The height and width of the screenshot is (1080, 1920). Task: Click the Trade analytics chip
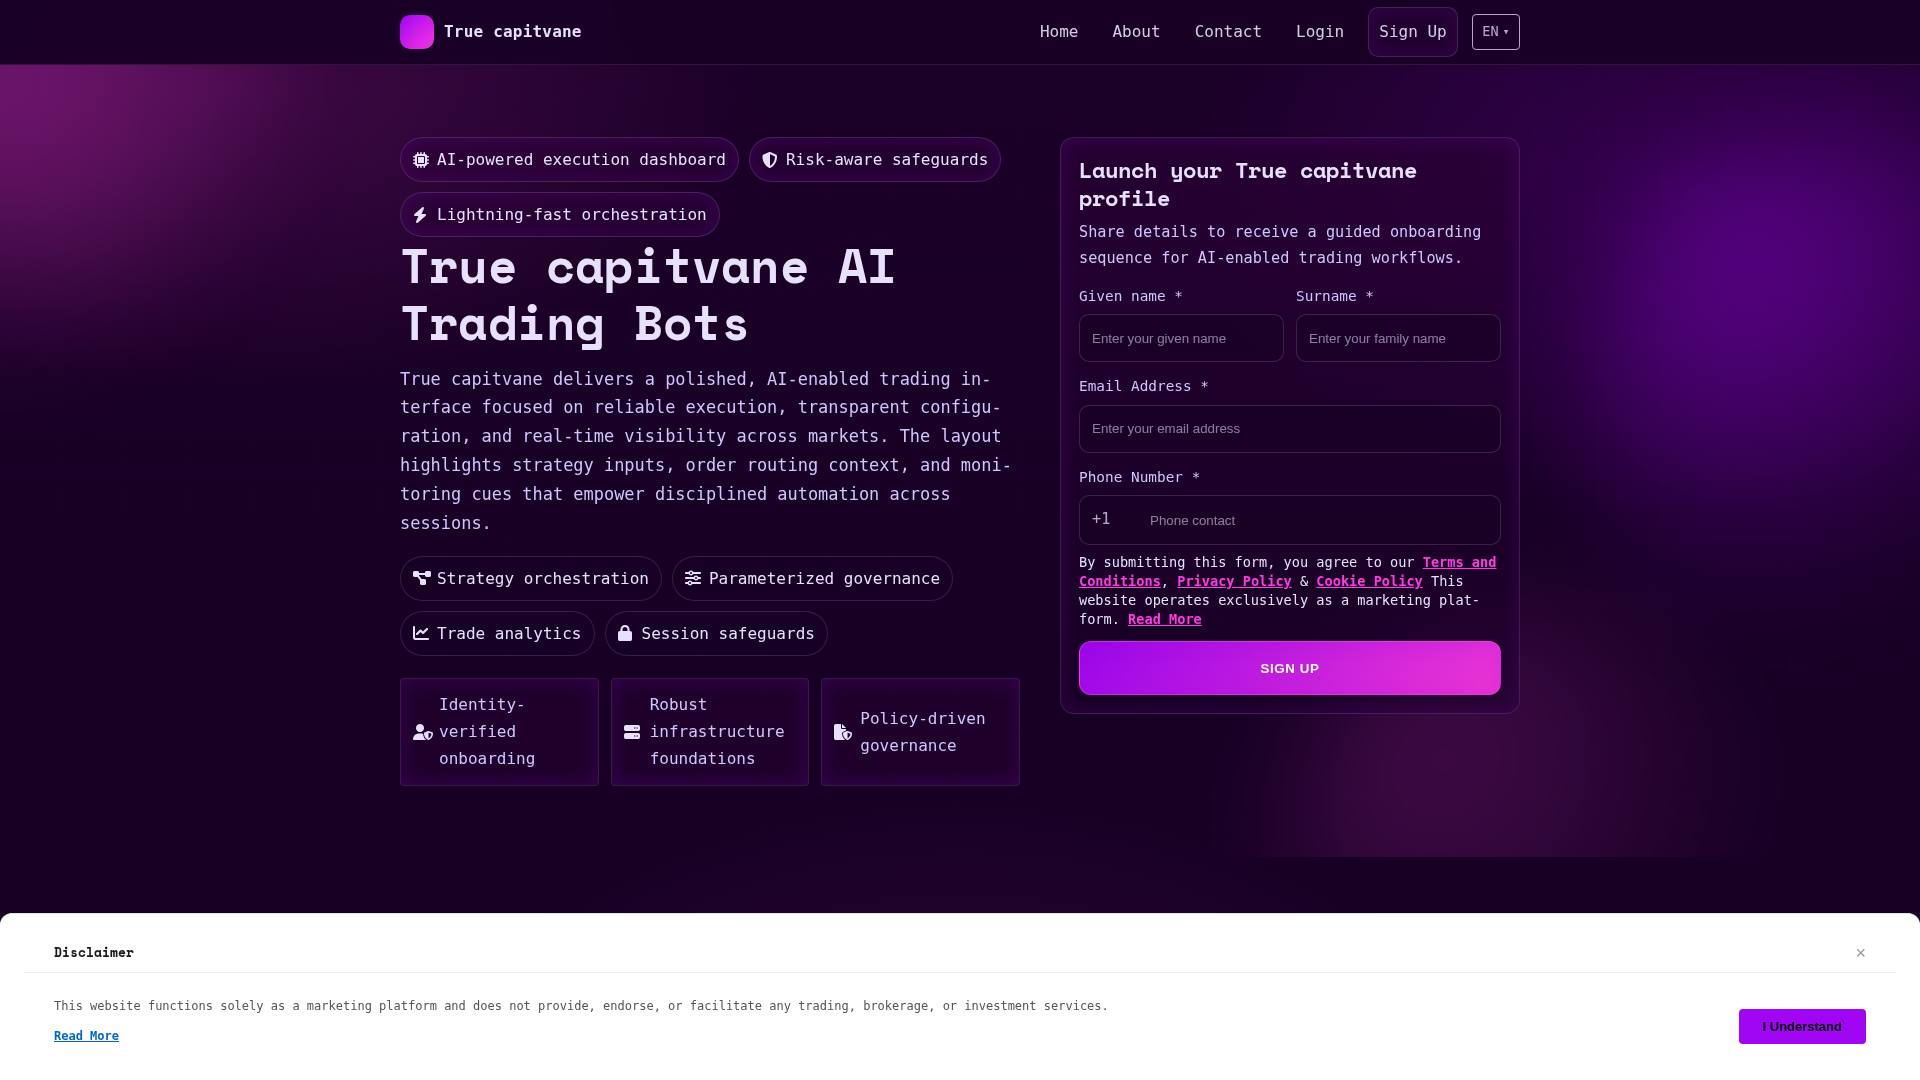[497, 633]
